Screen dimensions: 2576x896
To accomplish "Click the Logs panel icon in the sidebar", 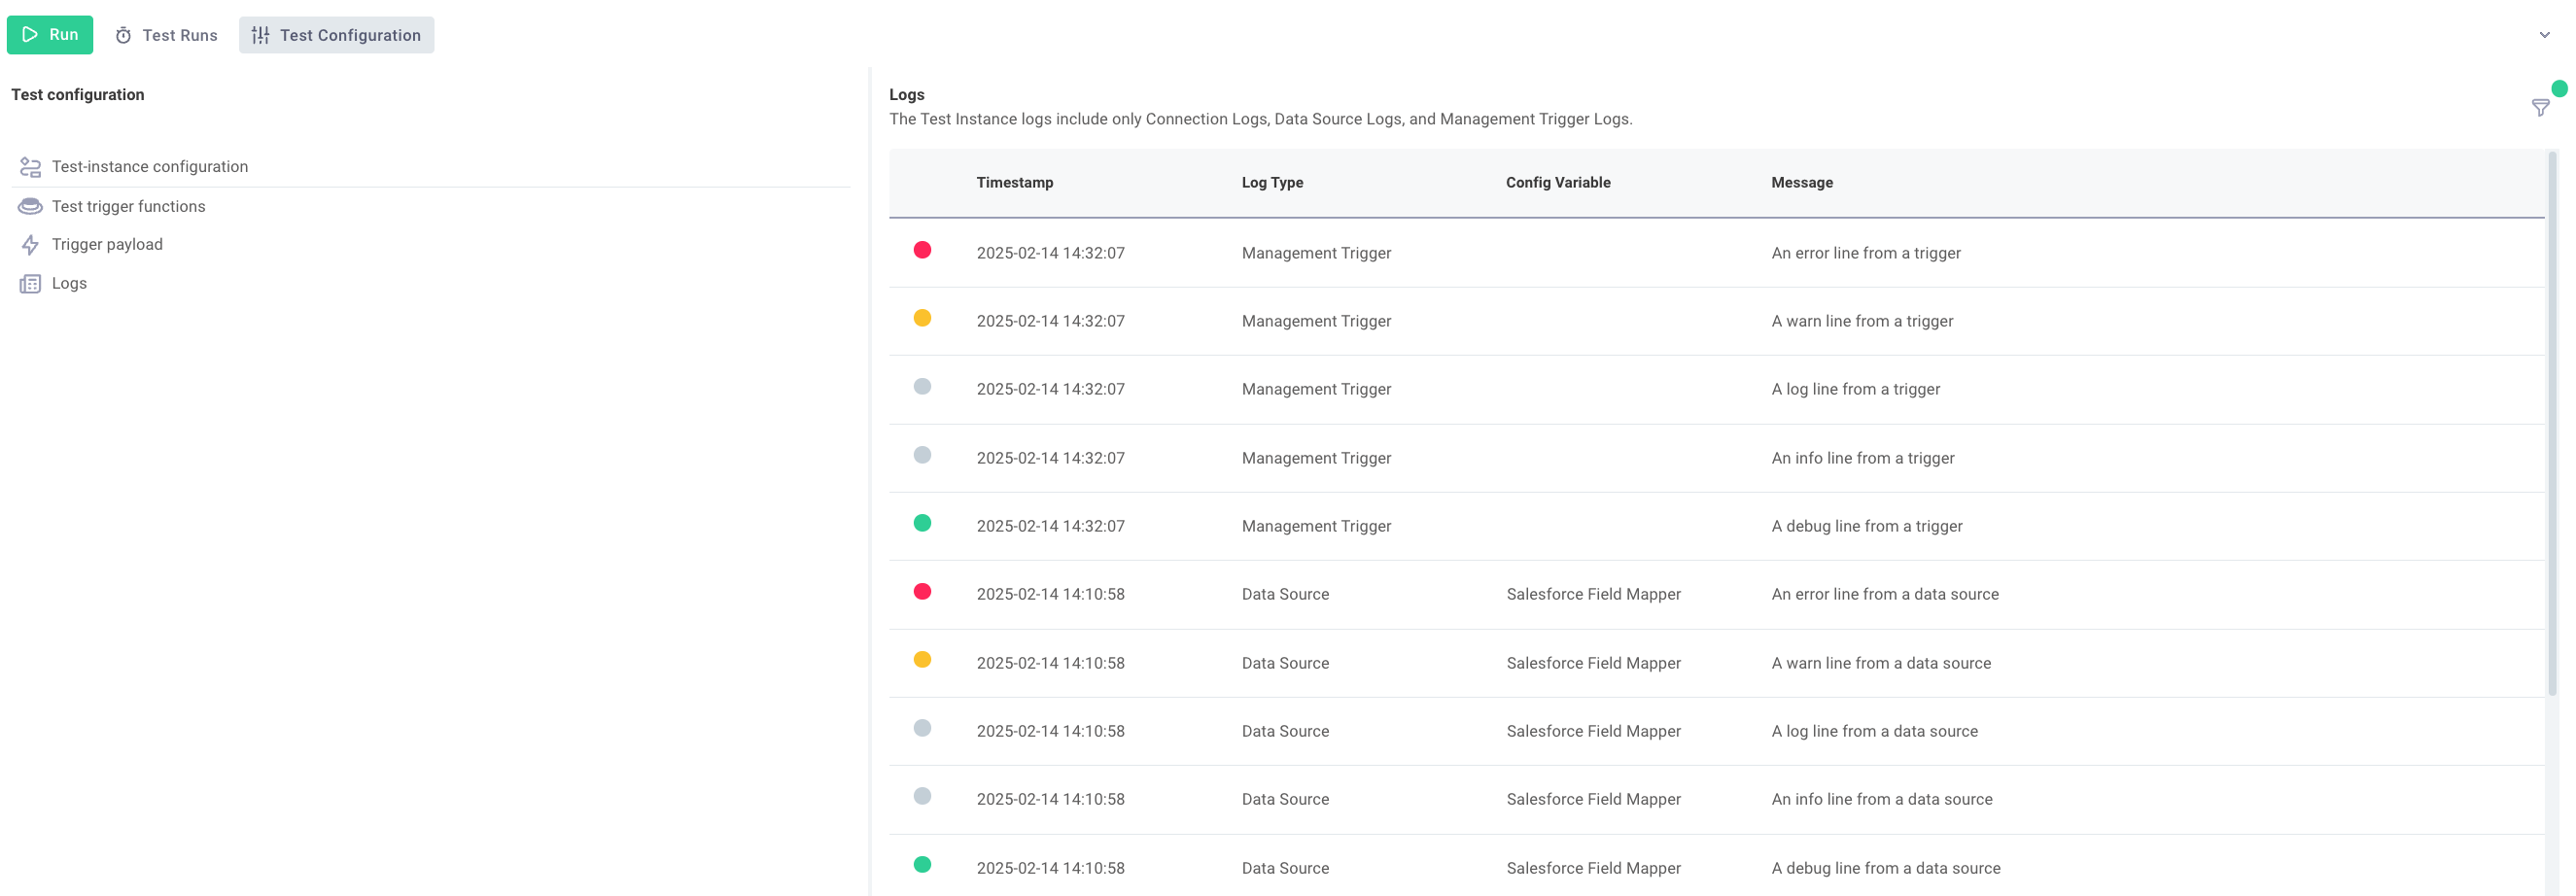I will pos(29,283).
